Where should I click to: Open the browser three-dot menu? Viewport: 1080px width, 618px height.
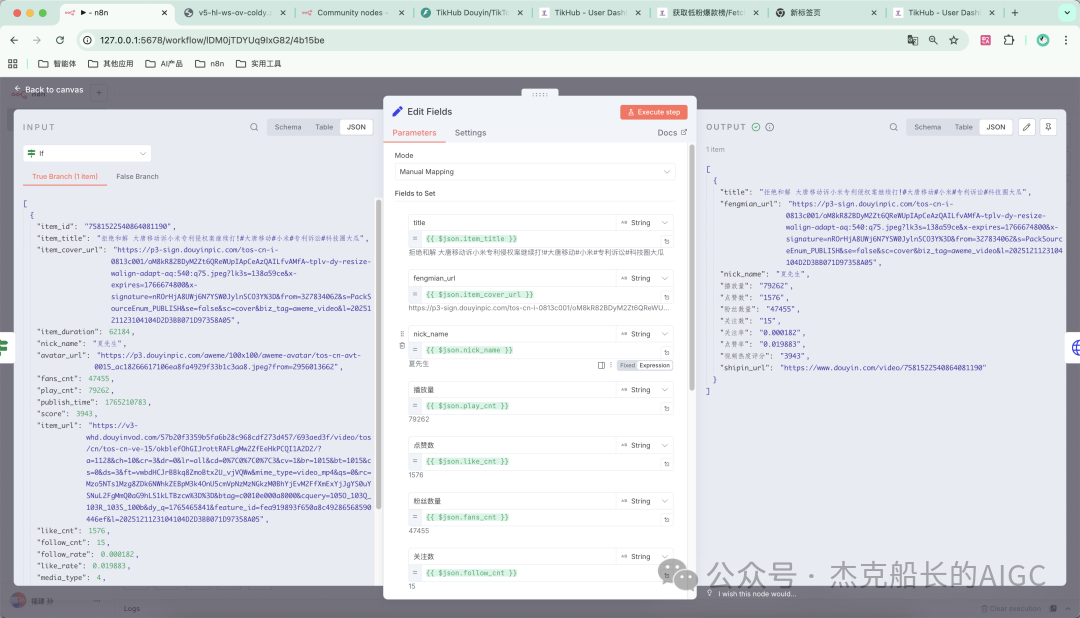tap(1066, 40)
